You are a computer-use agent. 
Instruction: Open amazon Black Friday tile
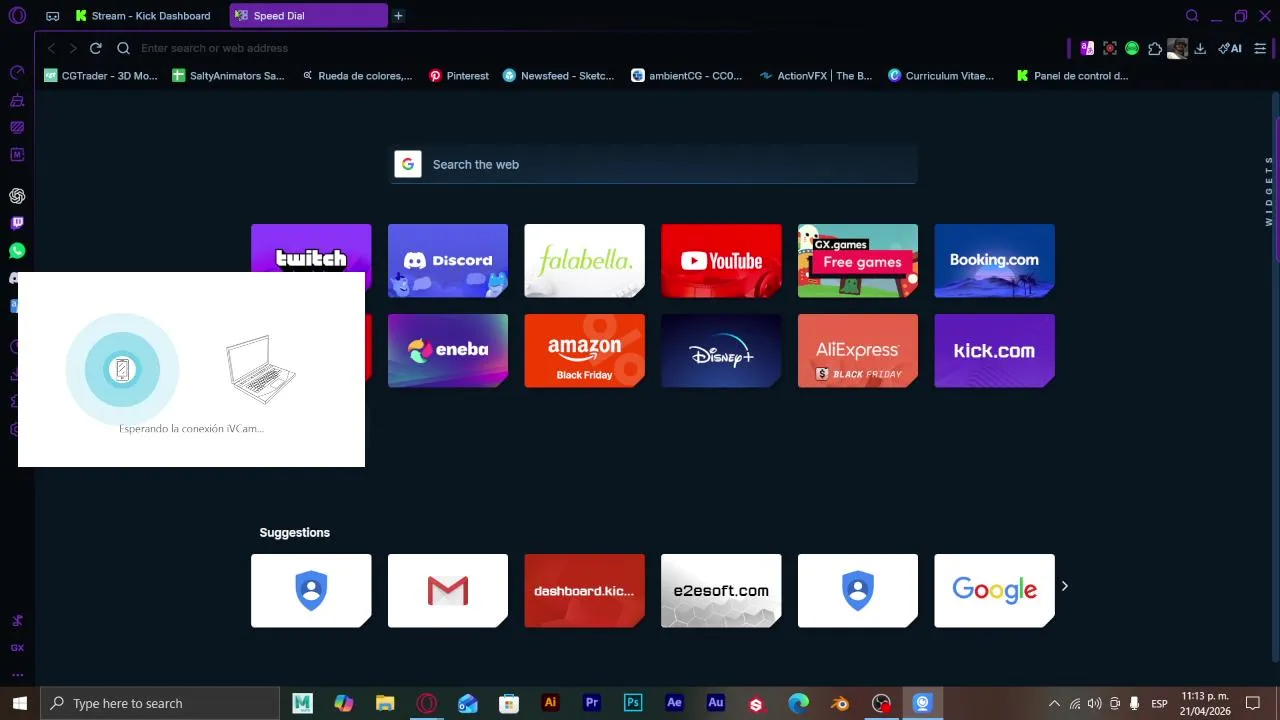click(584, 350)
